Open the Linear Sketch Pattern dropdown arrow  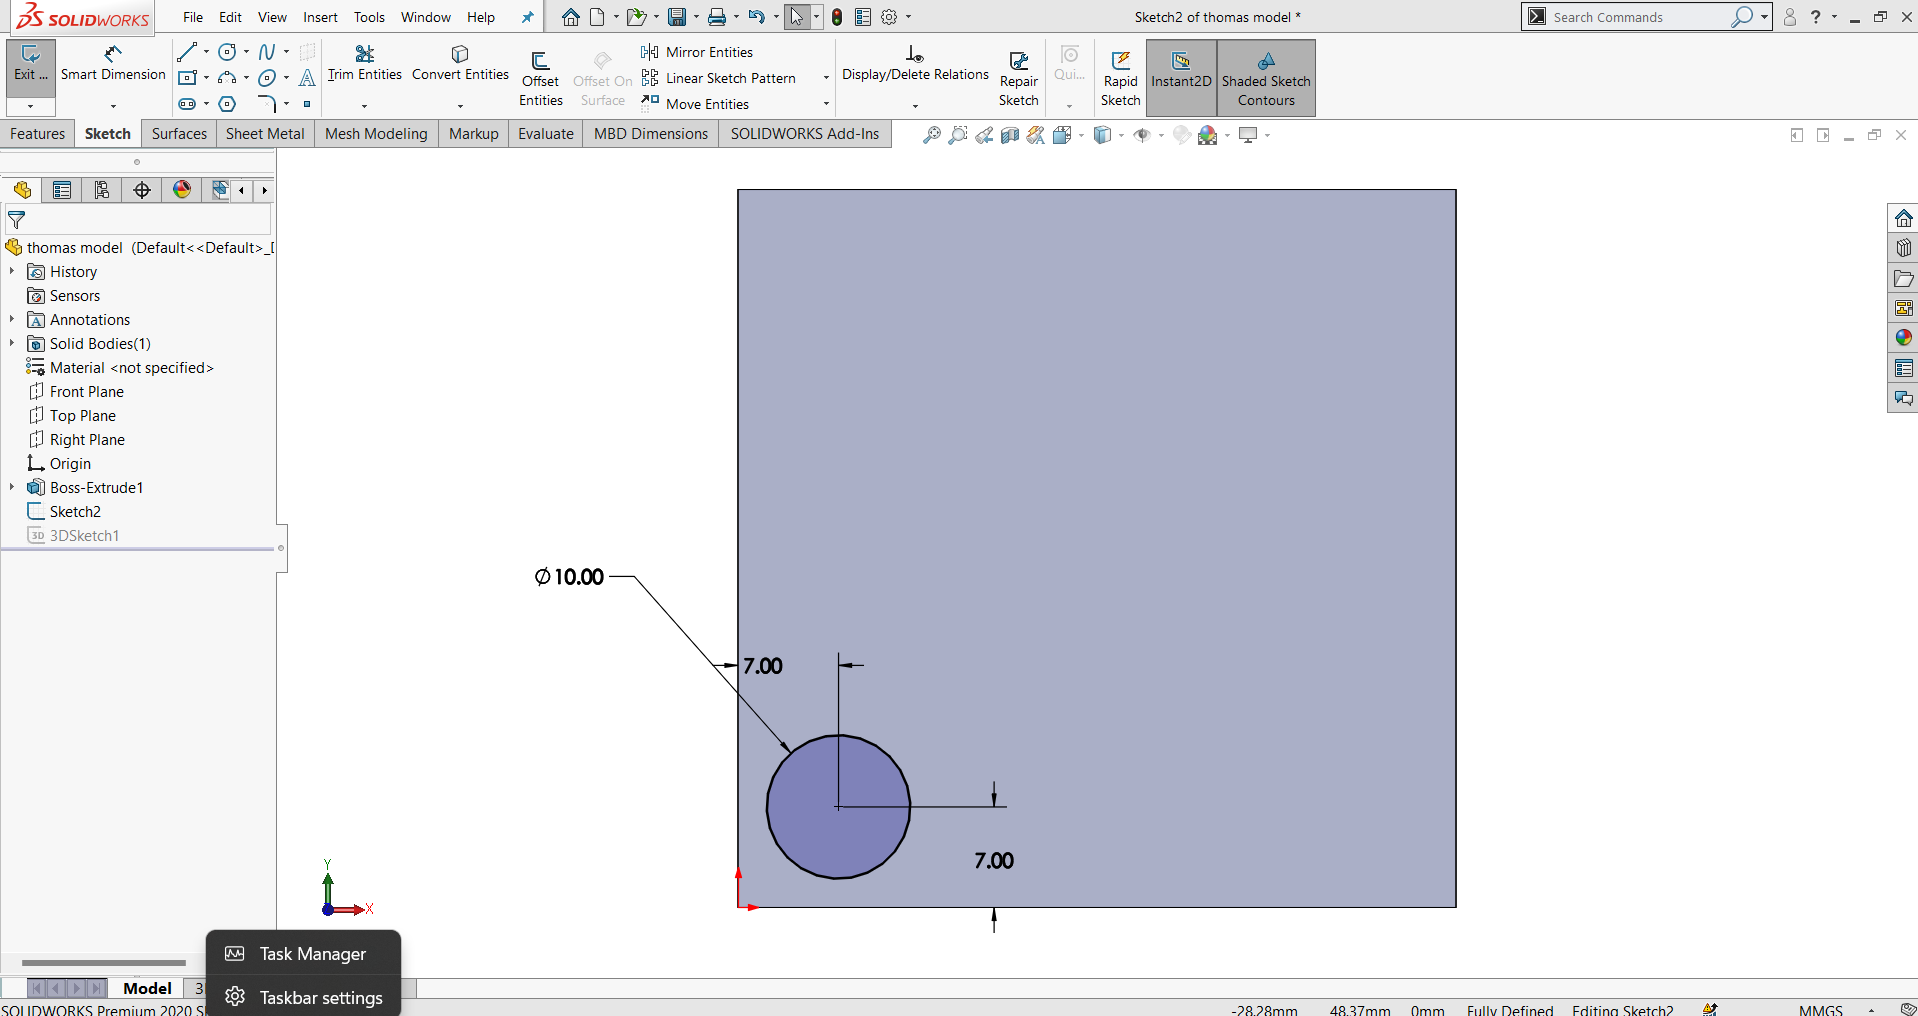tap(826, 78)
